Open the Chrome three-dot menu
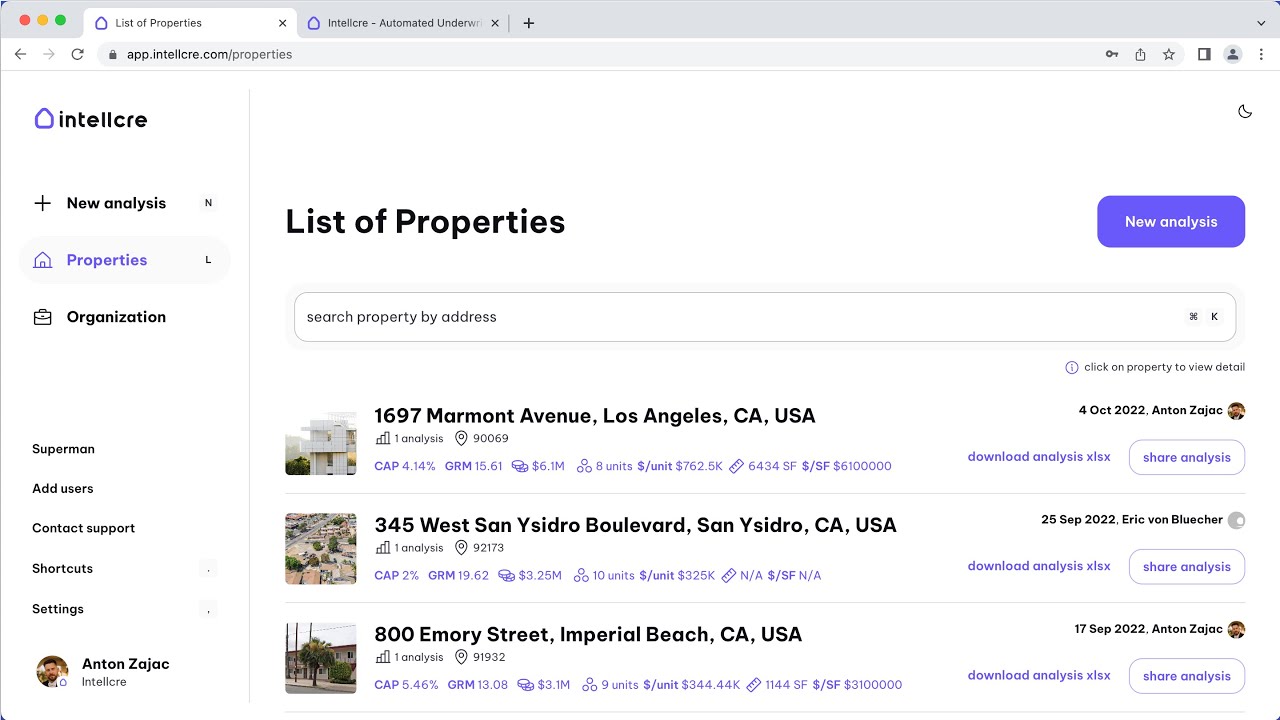The height and width of the screenshot is (720, 1280). (1262, 54)
